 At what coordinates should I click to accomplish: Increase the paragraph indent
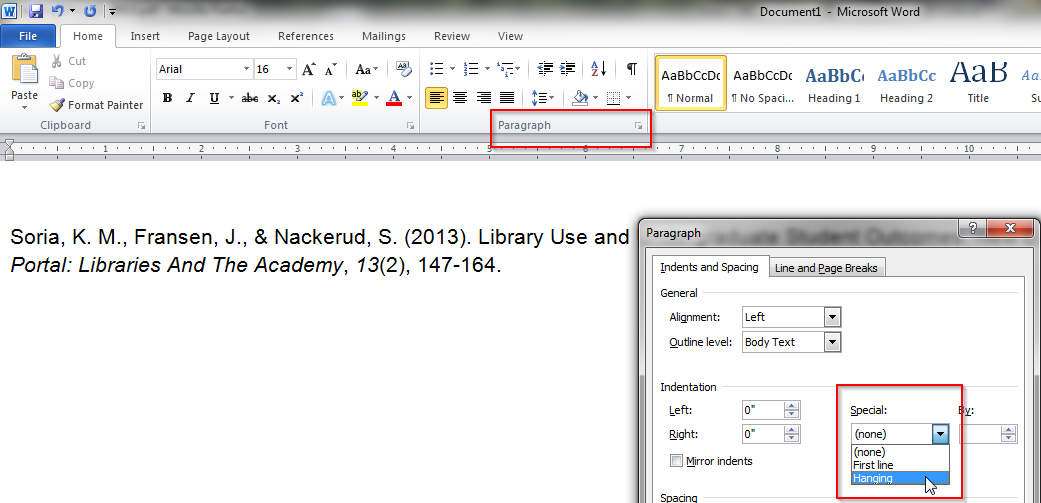568,69
